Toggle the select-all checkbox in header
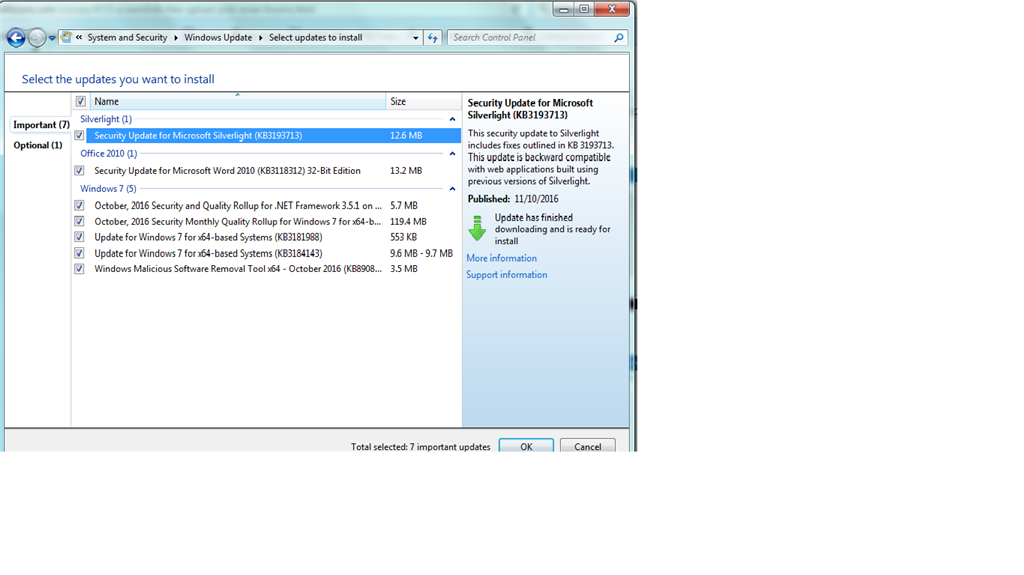The image size is (1024, 575). click(80, 101)
